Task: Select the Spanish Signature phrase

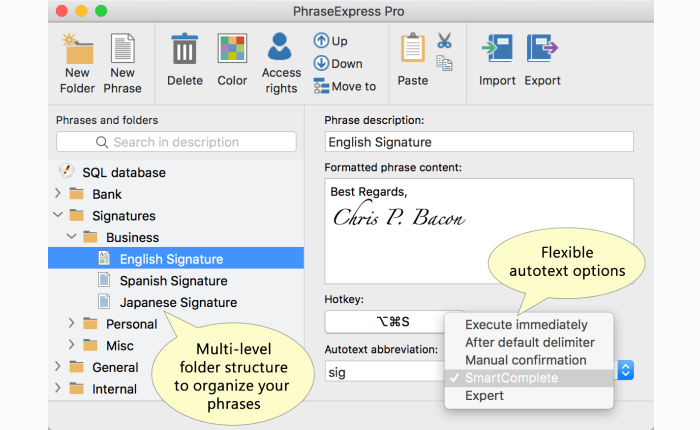Action: click(176, 280)
